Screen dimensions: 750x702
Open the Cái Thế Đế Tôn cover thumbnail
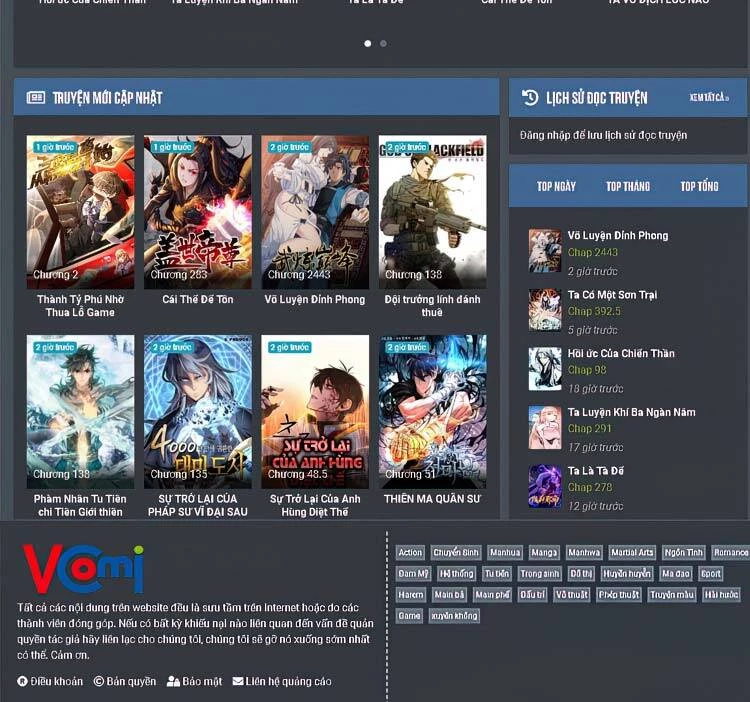(x=198, y=212)
